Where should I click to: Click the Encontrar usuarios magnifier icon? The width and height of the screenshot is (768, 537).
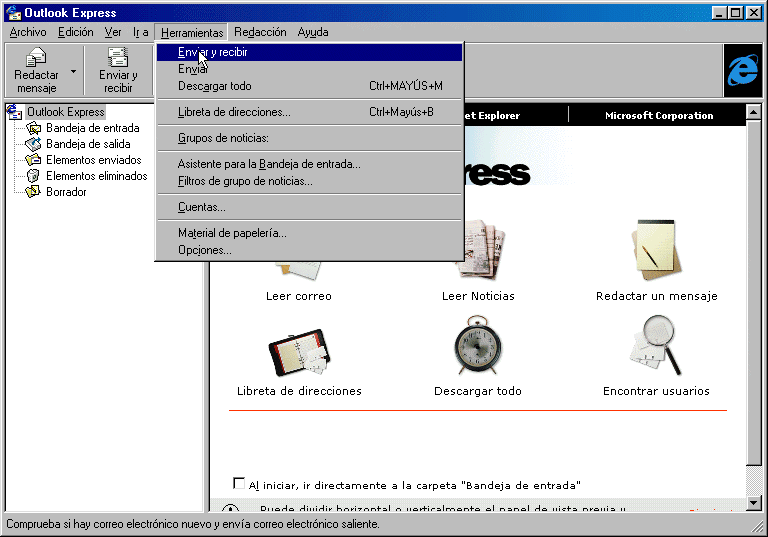pos(656,346)
